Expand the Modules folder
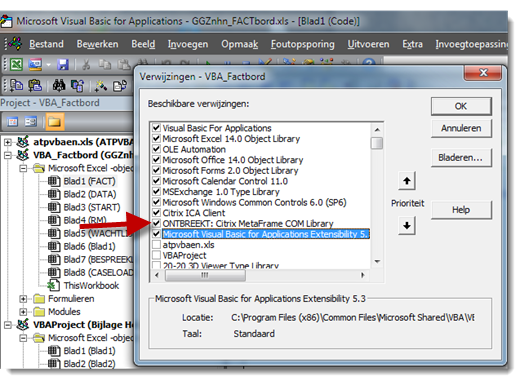This screenshot has width=520, height=381. (x=23, y=312)
